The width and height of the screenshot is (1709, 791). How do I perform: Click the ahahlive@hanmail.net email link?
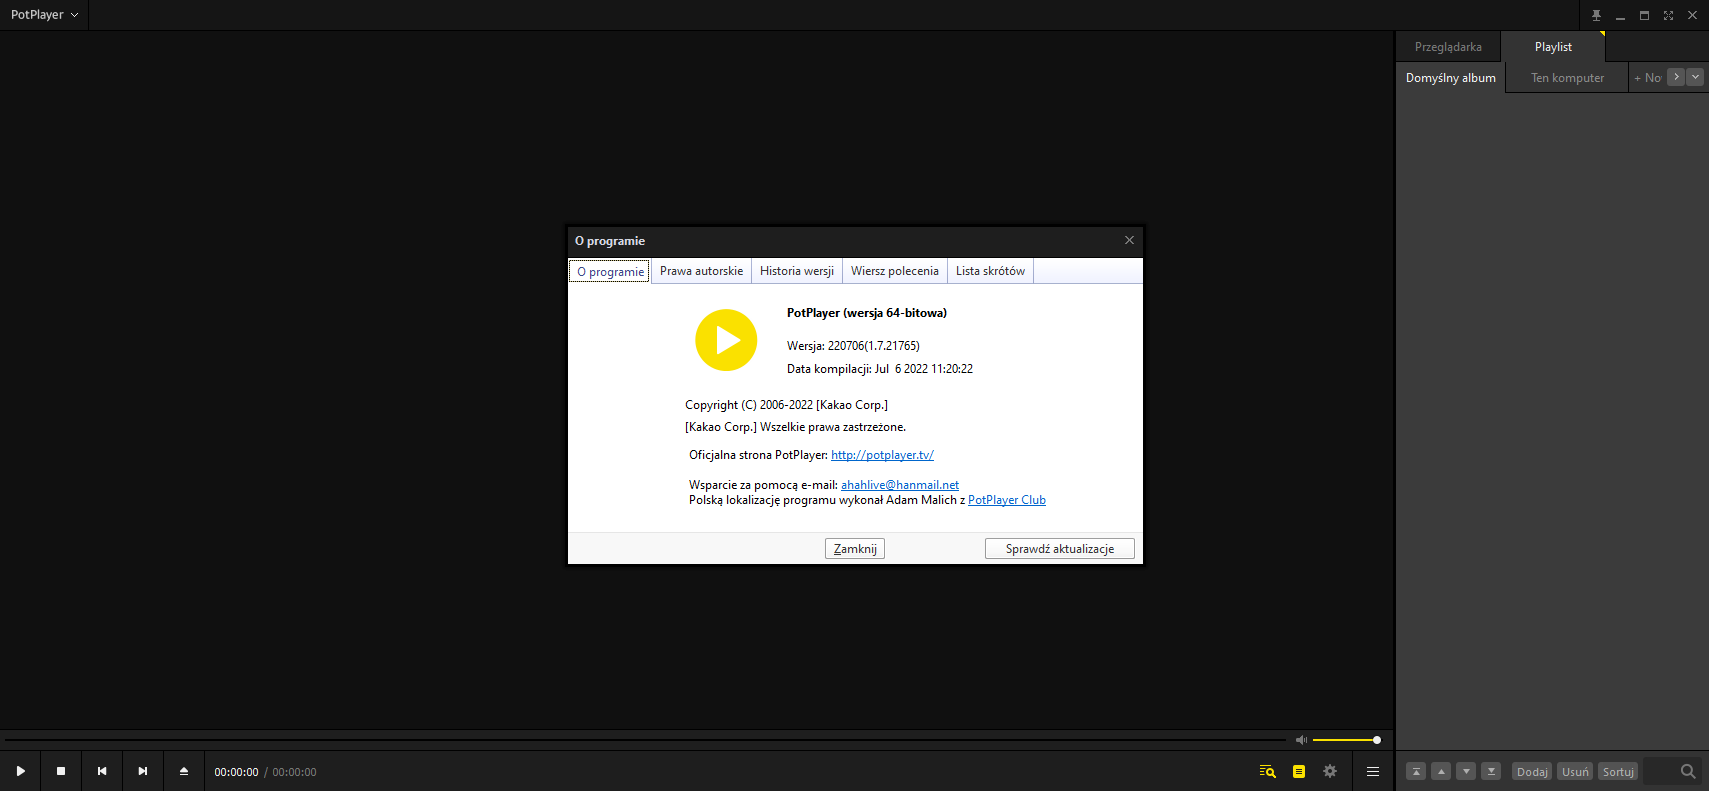coord(900,485)
